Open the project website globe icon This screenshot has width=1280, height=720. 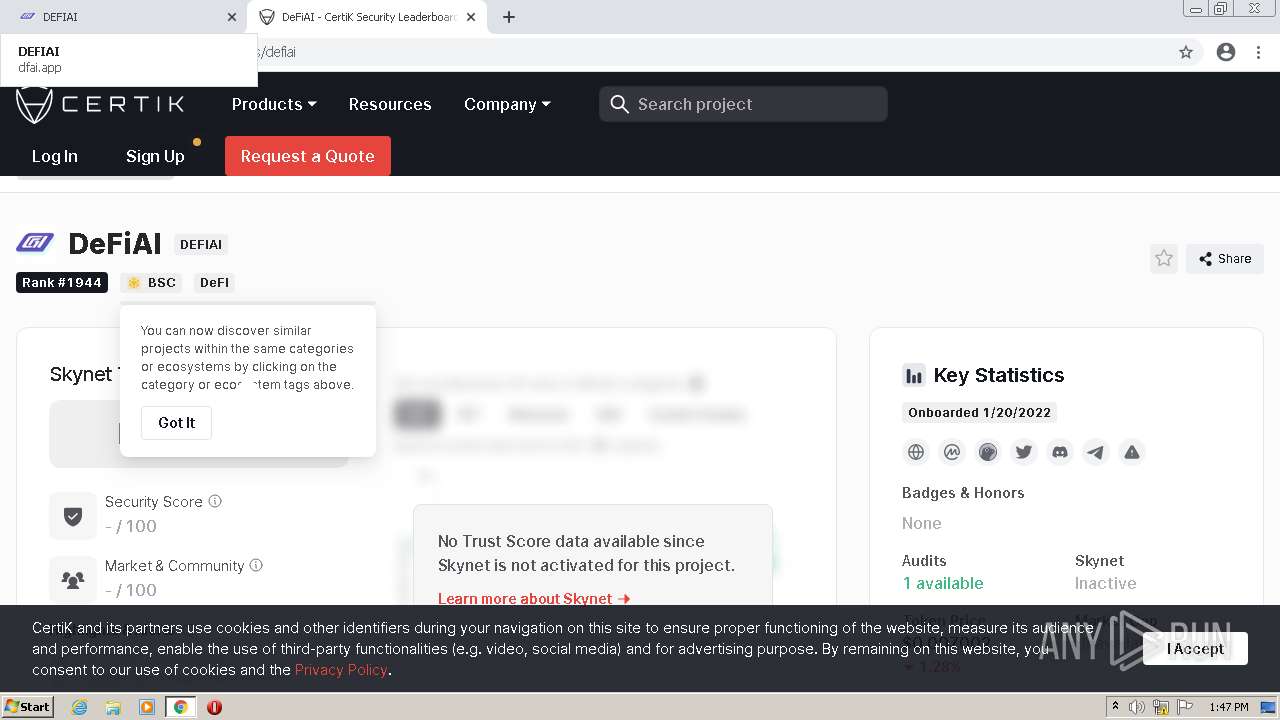916,452
